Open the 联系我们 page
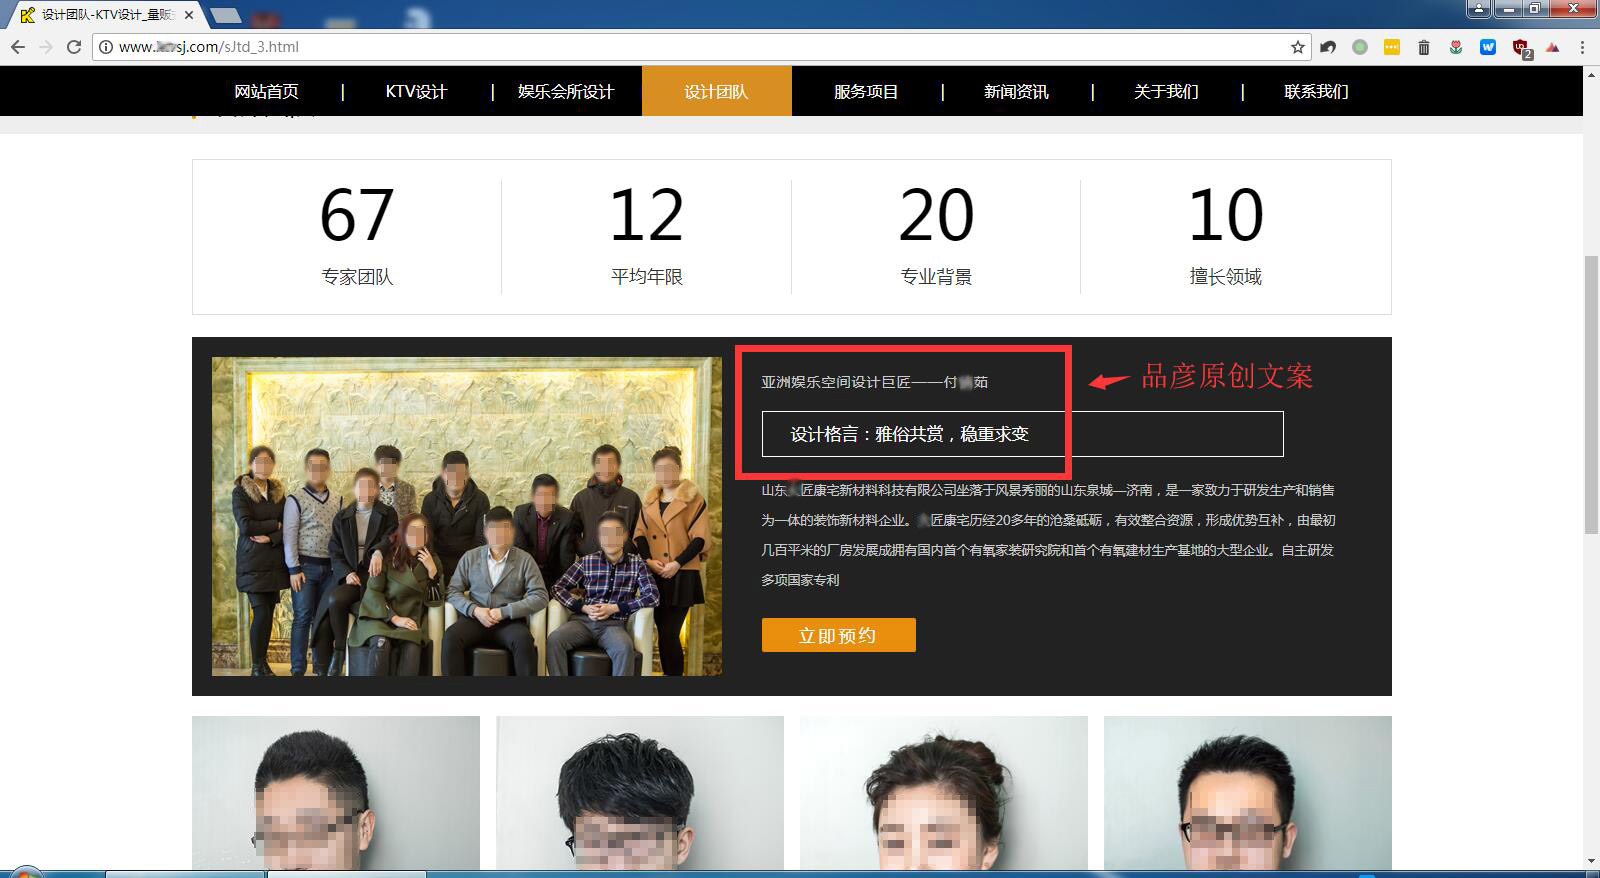The width and height of the screenshot is (1600, 878). coord(1316,92)
